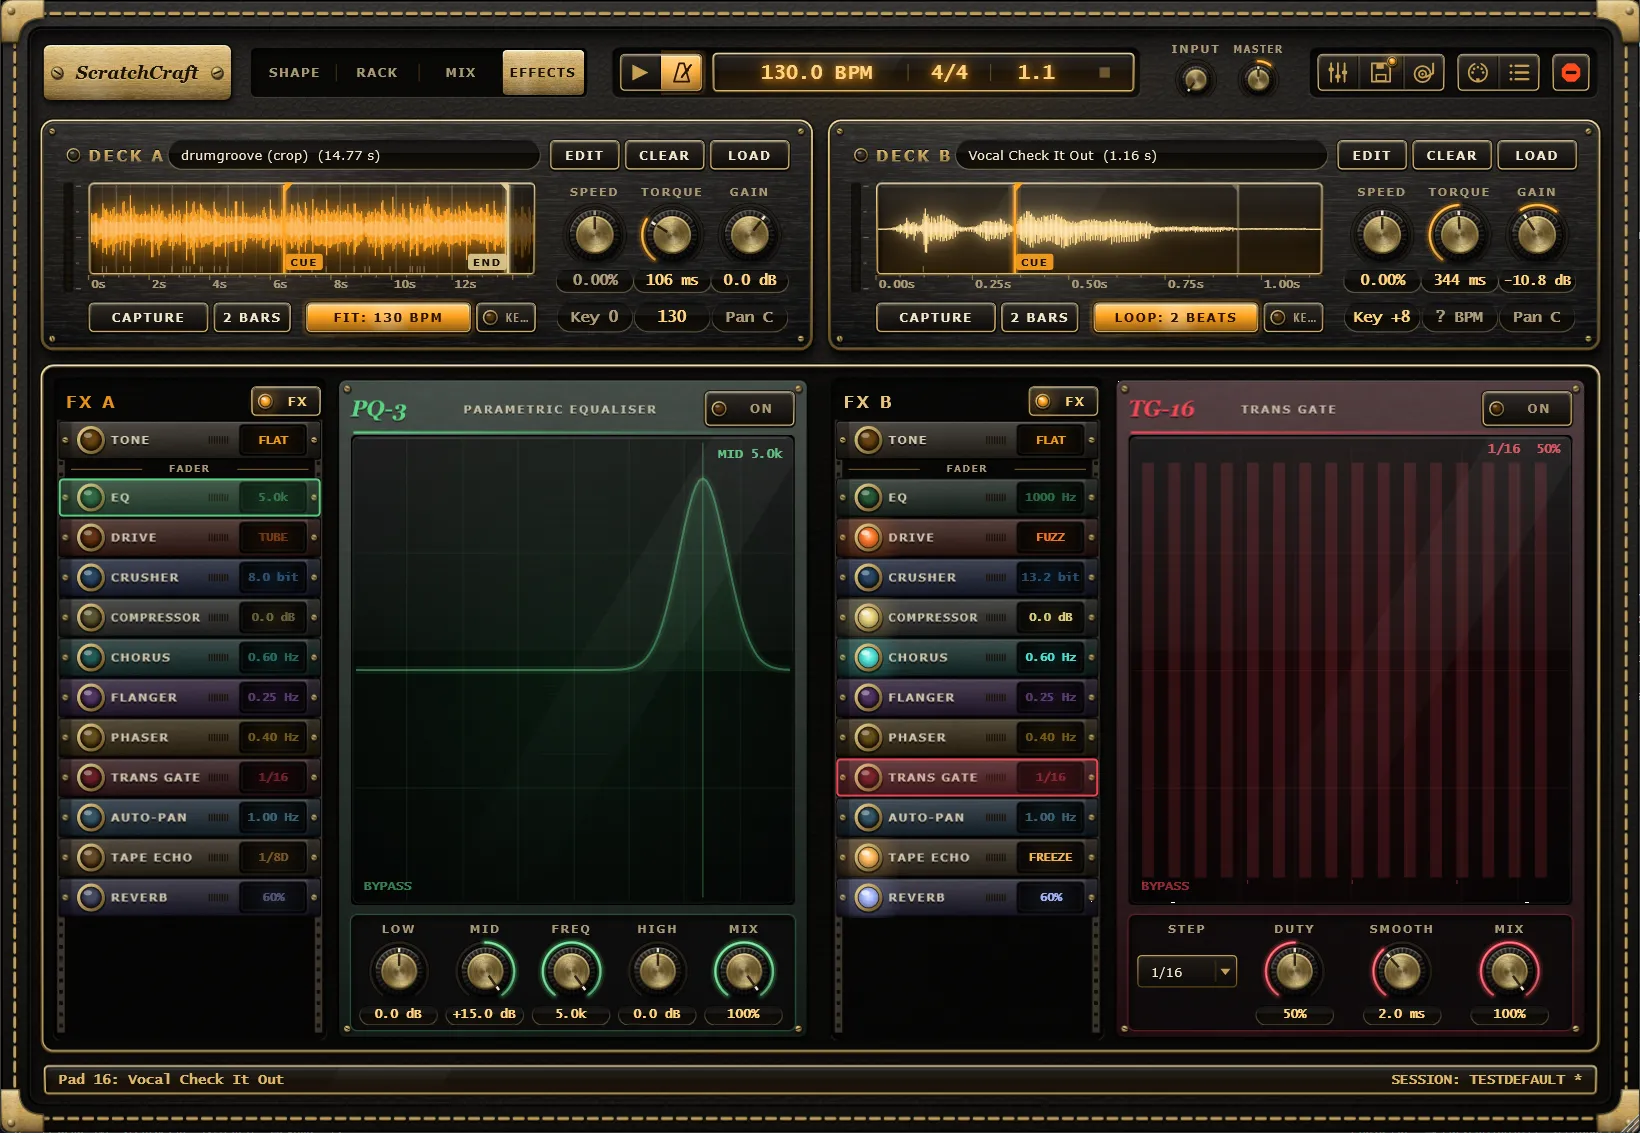The height and width of the screenshot is (1133, 1640).
Task: Toggle the FX A master FX switch
Action: (x=286, y=401)
